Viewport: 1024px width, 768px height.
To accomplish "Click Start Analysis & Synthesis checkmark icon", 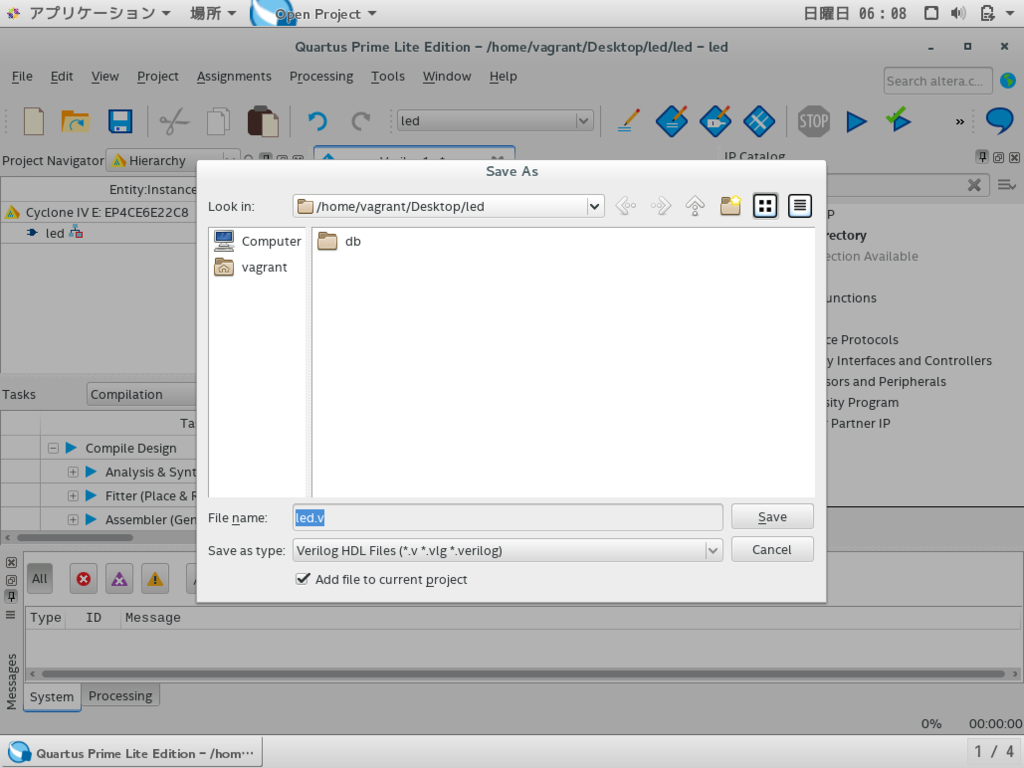I will (x=899, y=120).
